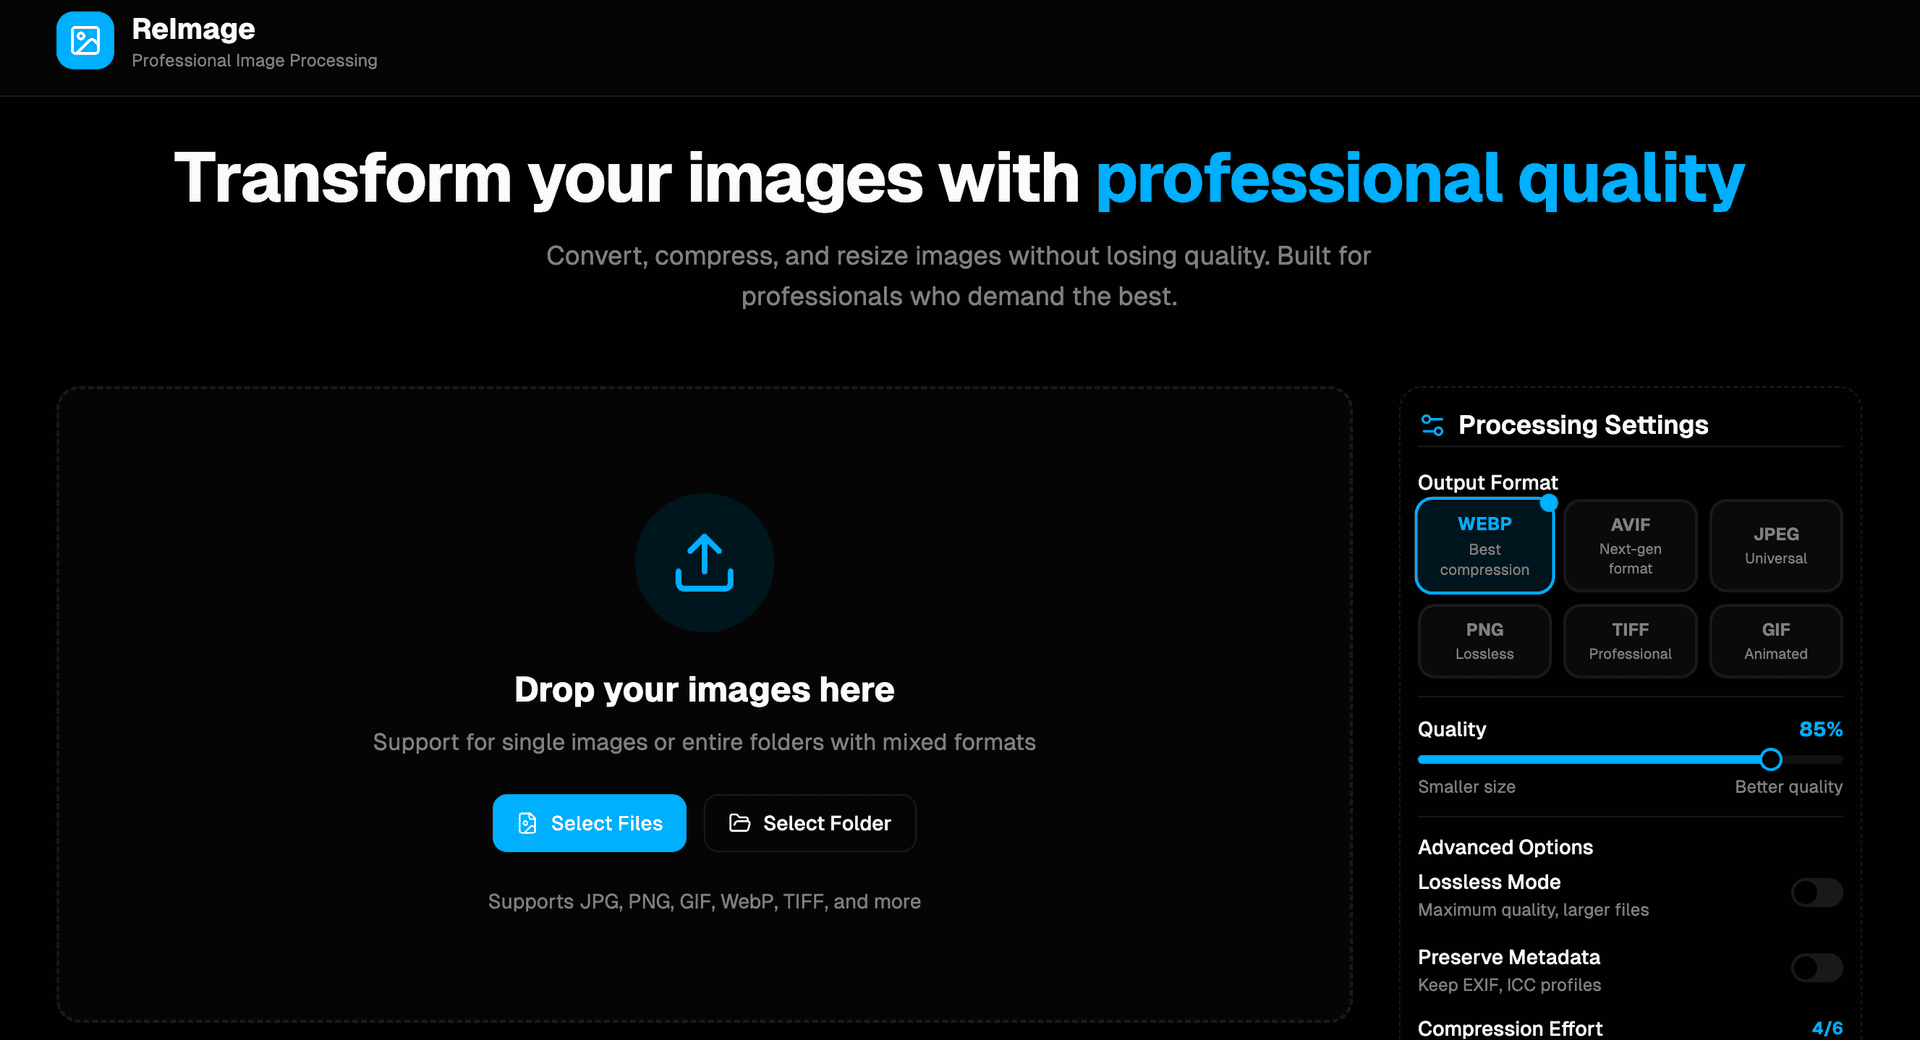
Task: Expand the Advanced Options section
Action: click(1505, 847)
